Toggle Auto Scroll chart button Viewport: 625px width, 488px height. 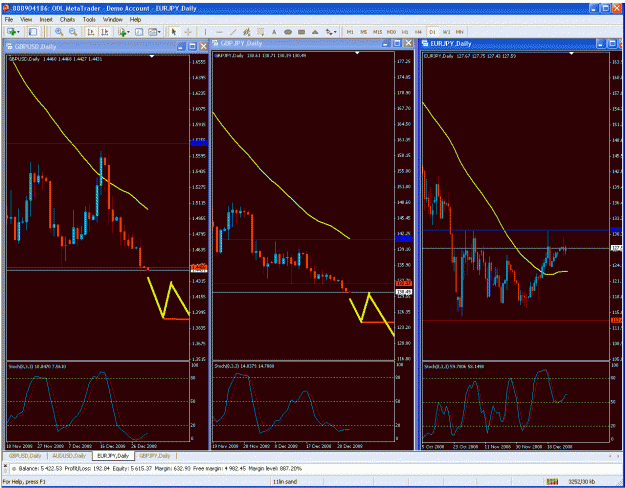tap(91, 32)
